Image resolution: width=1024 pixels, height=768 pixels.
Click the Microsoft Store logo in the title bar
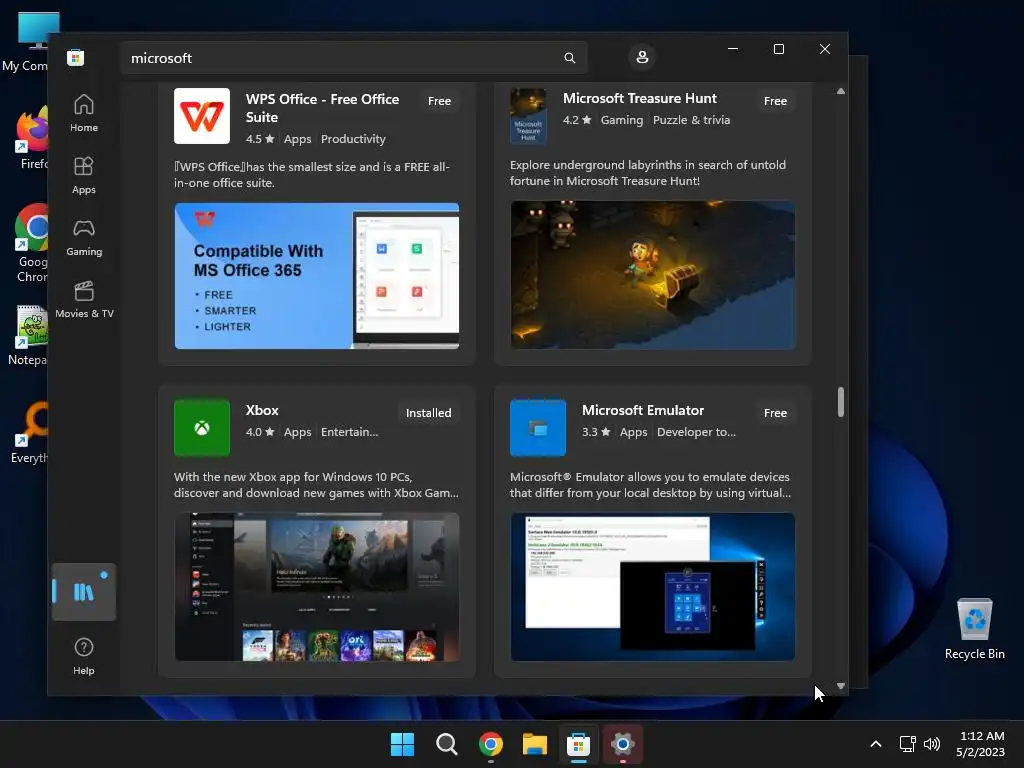76,57
